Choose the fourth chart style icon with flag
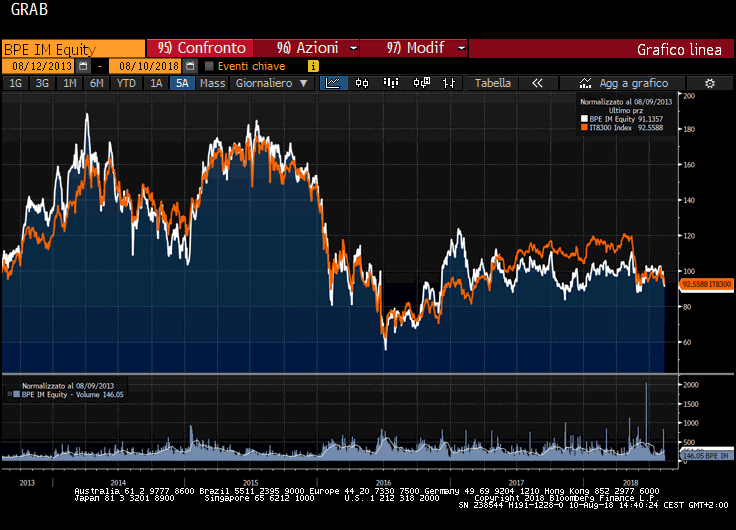 [x=421, y=83]
